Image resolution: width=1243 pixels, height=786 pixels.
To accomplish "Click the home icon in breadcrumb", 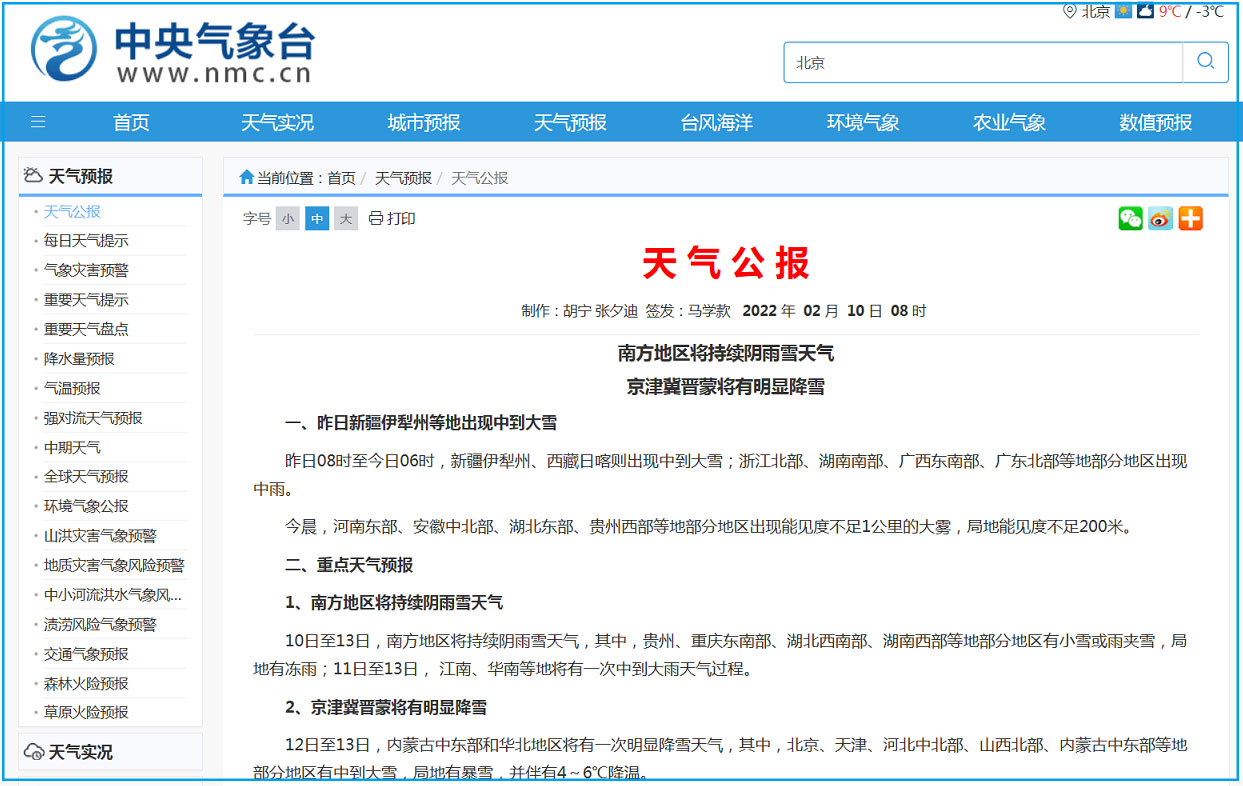I will [x=246, y=178].
